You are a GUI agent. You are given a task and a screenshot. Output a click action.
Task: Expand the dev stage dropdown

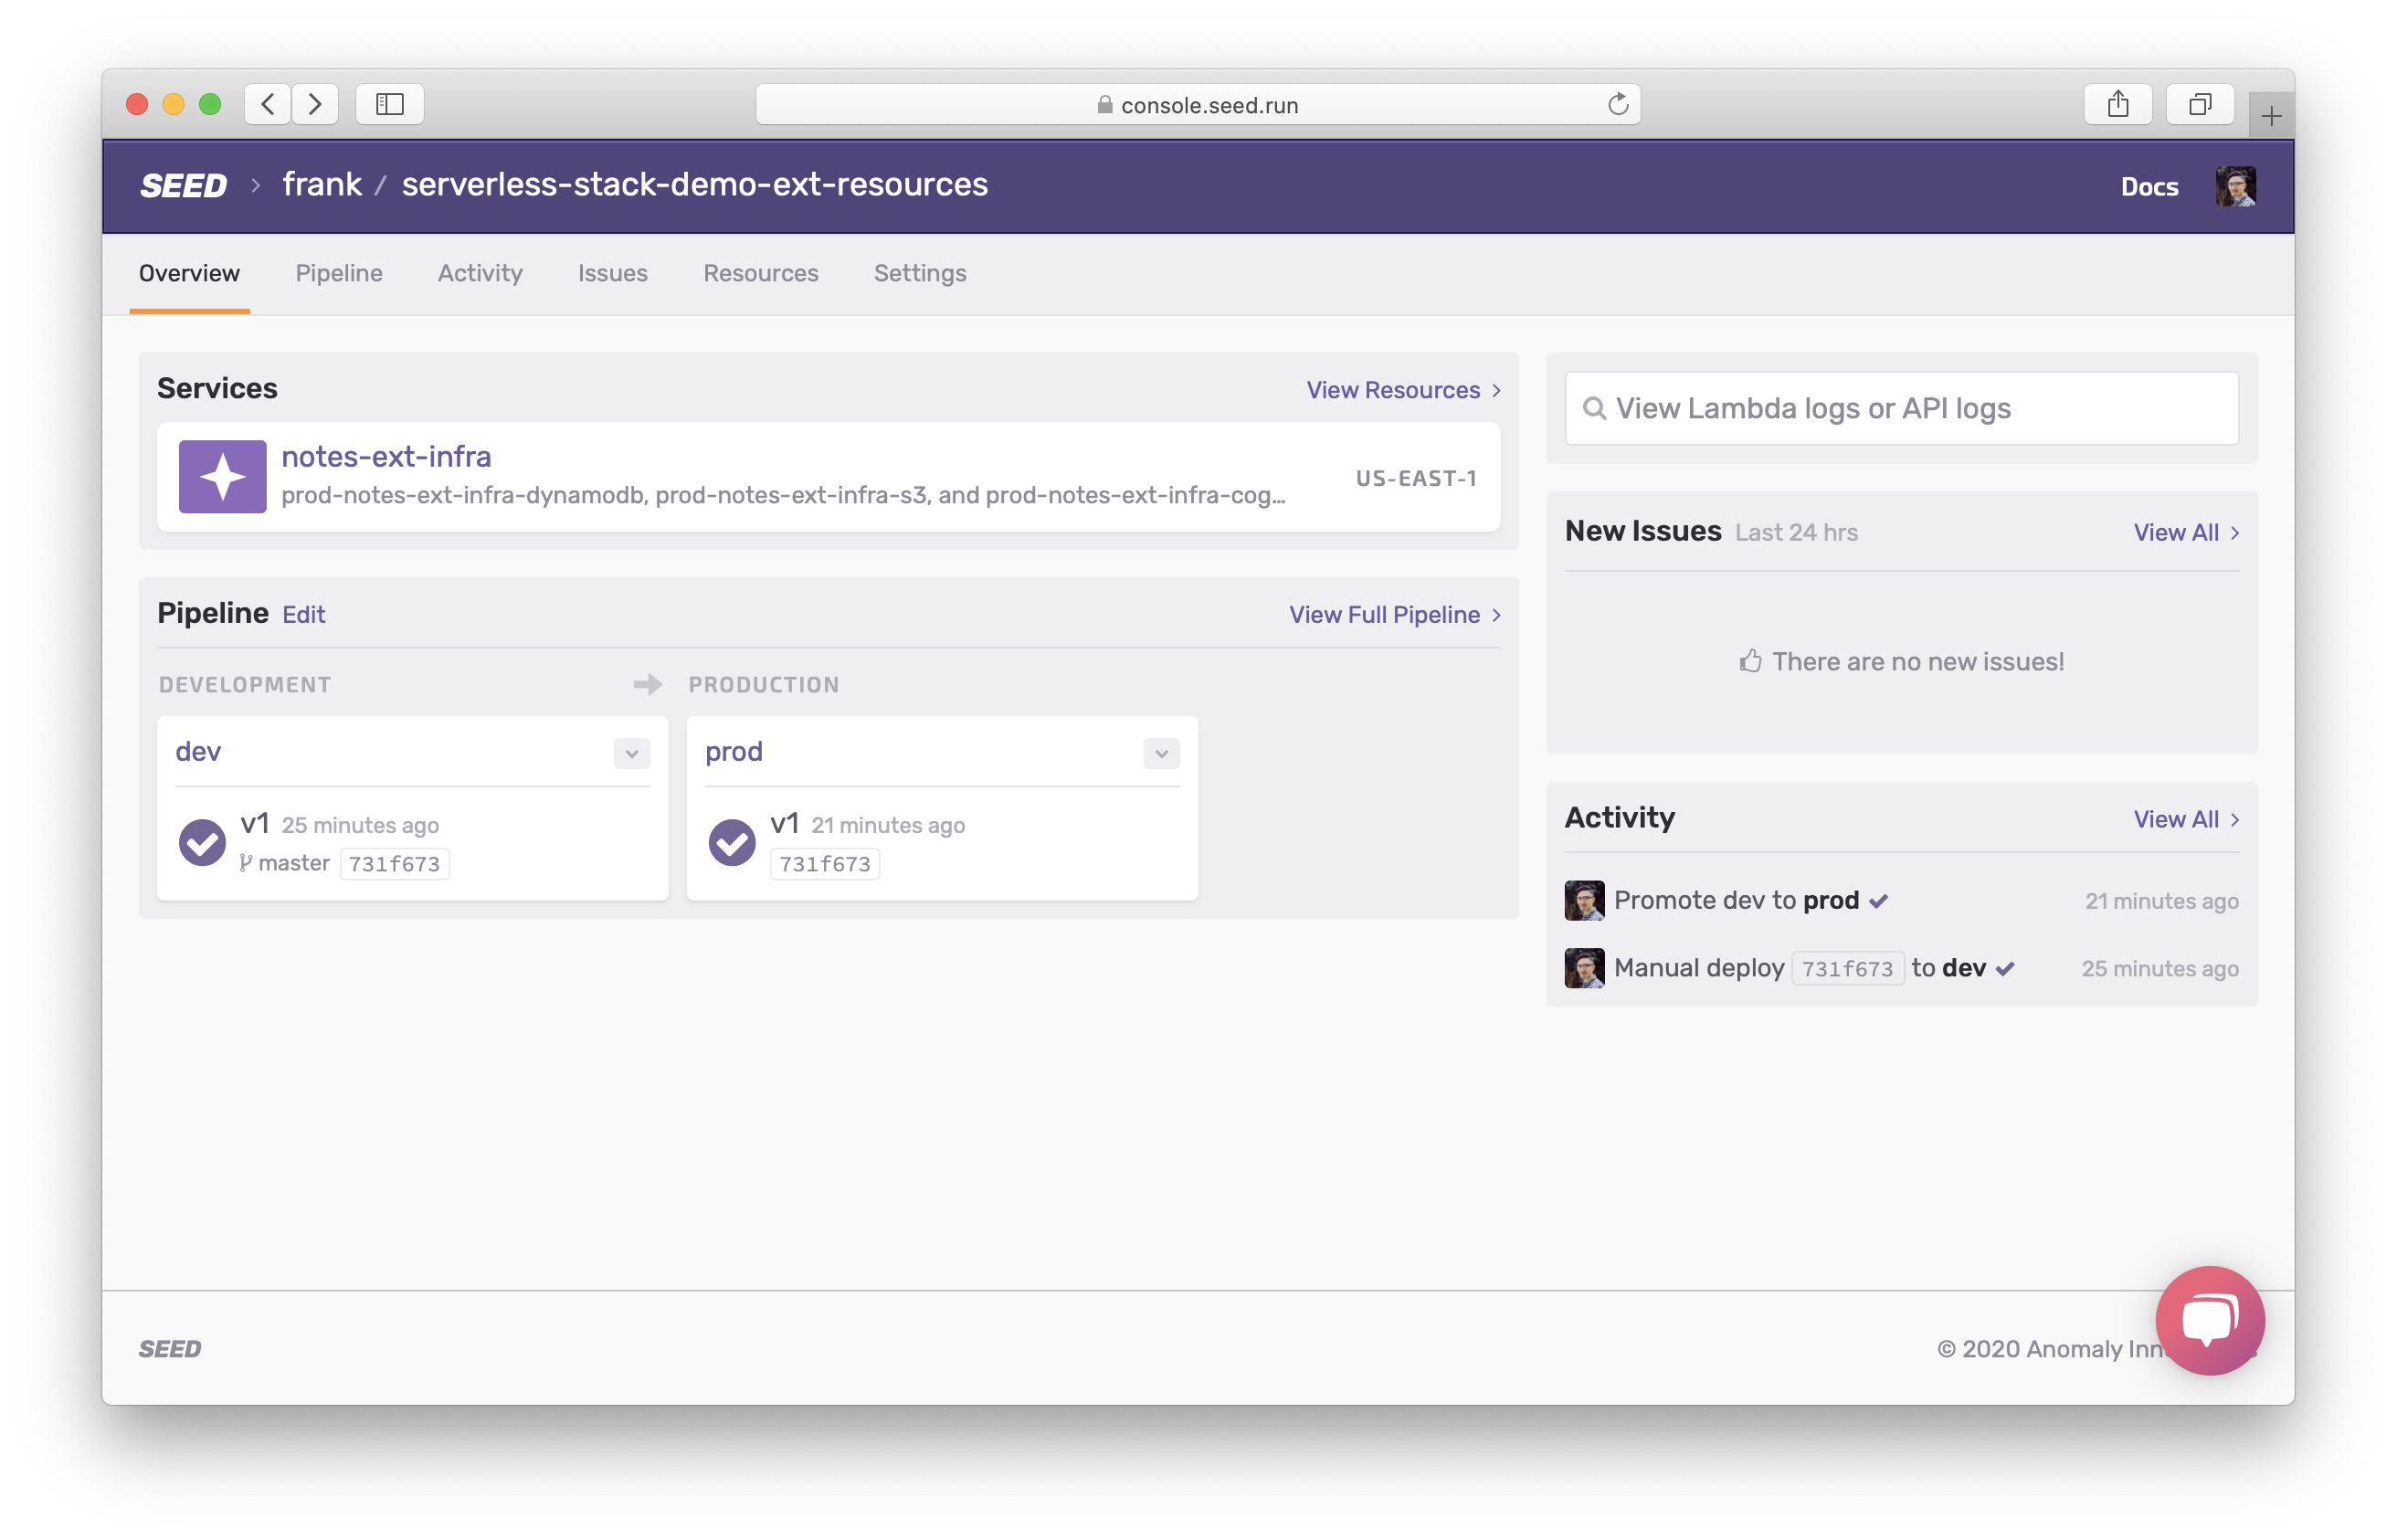(x=630, y=753)
